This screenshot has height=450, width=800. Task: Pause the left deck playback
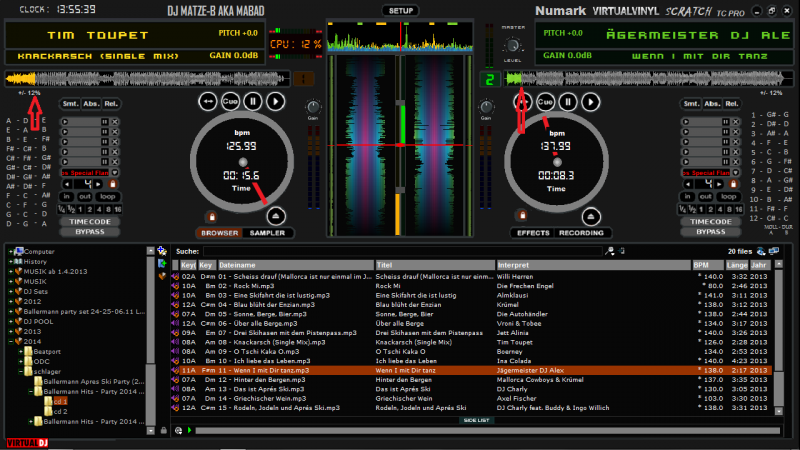click(x=252, y=101)
